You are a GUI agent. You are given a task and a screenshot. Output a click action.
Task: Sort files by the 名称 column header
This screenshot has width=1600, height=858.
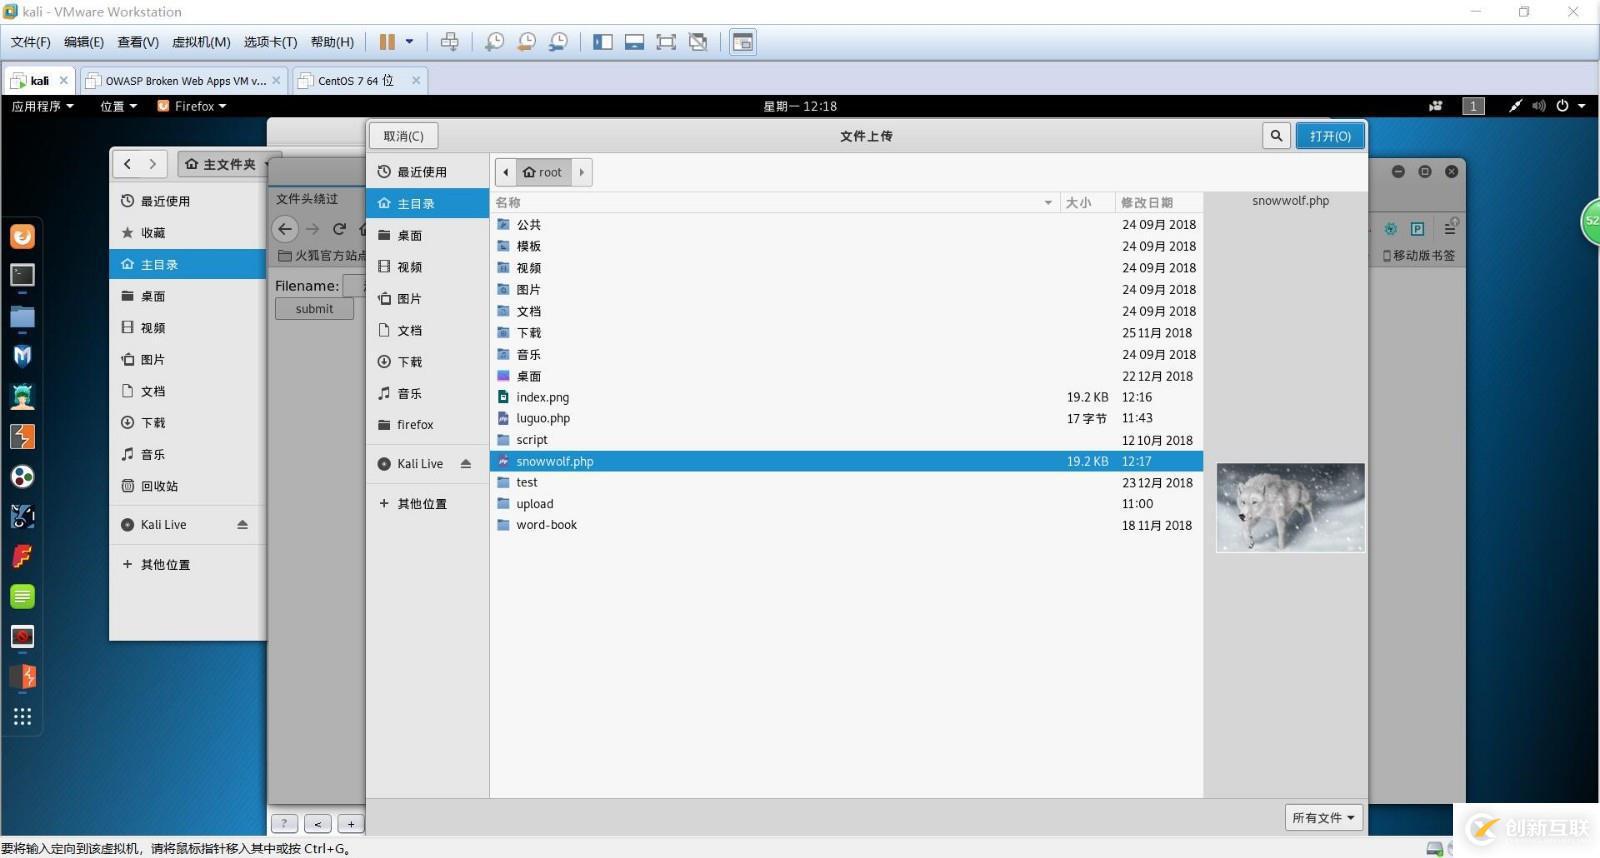775,203
